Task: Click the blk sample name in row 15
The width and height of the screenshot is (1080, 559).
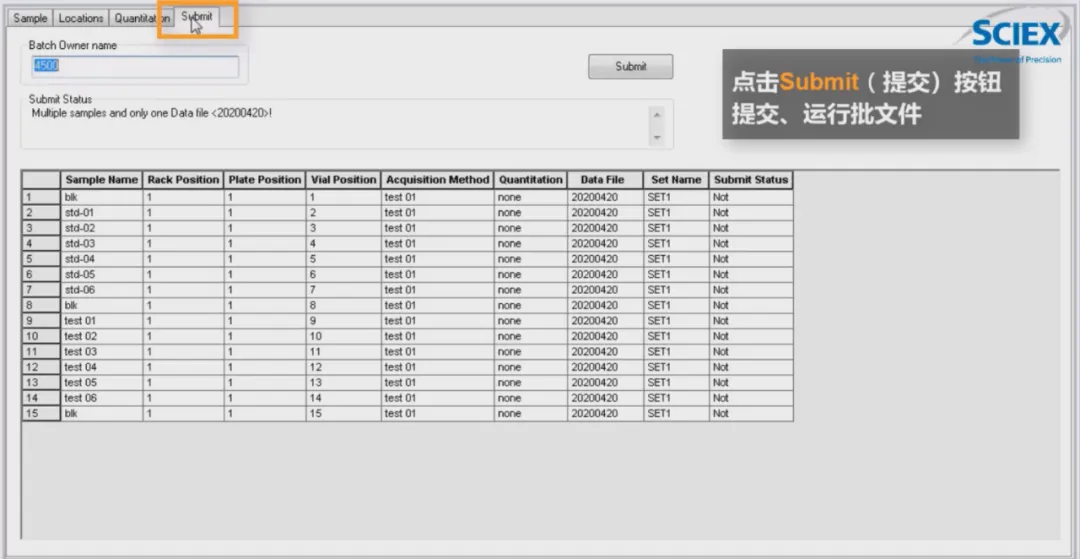Action: click(102, 413)
